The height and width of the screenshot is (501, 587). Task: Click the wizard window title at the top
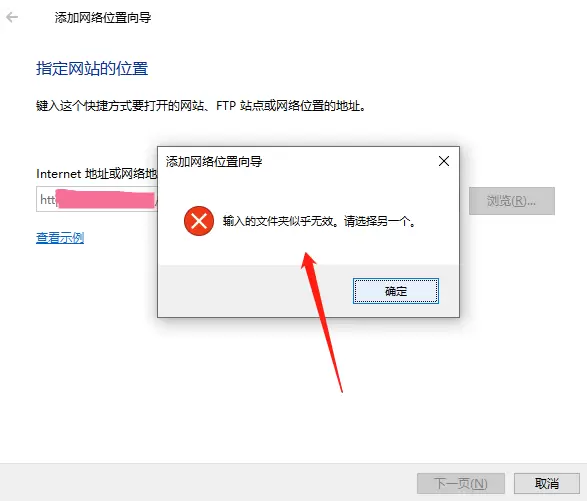pyautogui.click(x=103, y=18)
